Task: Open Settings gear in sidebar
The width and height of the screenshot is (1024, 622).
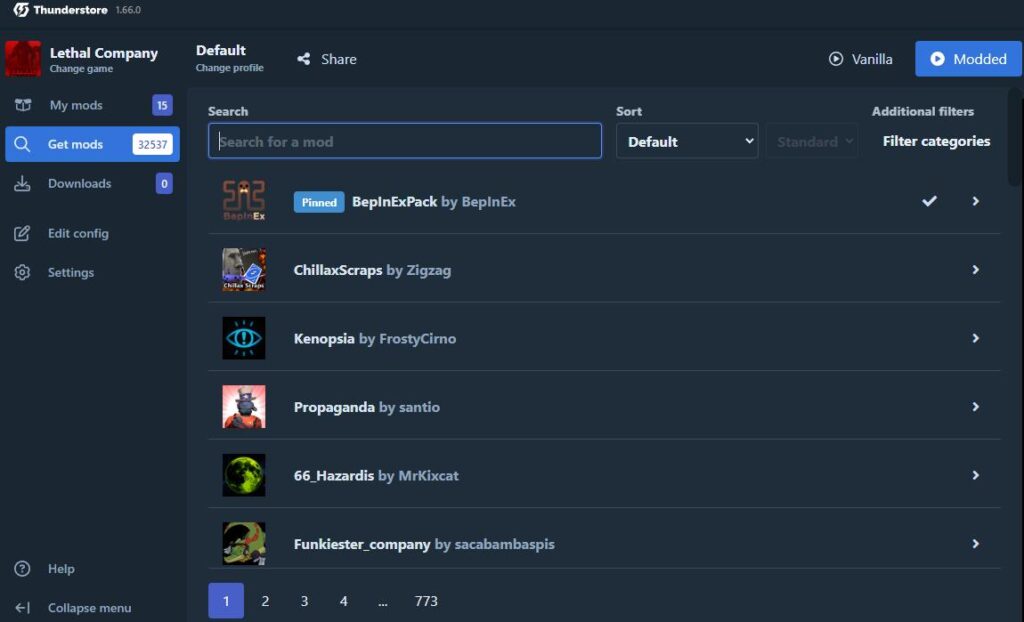Action: (22, 272)
